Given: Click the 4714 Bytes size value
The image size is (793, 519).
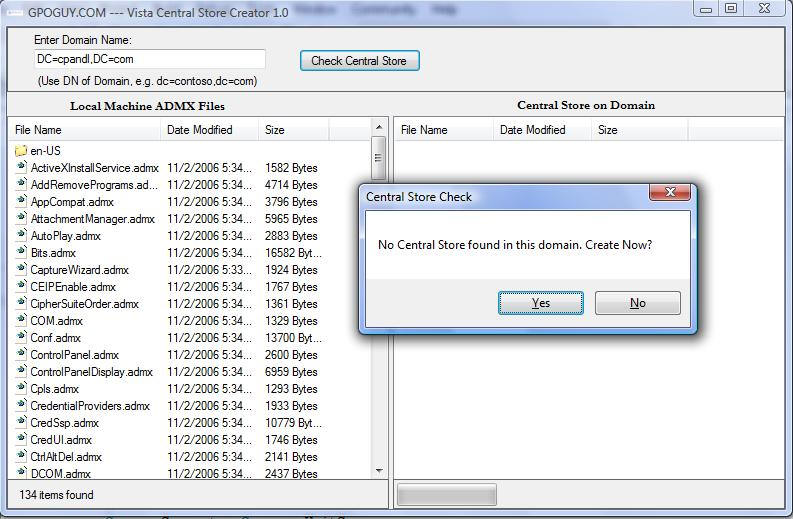Looking at the screenshot, I should 291,185.
